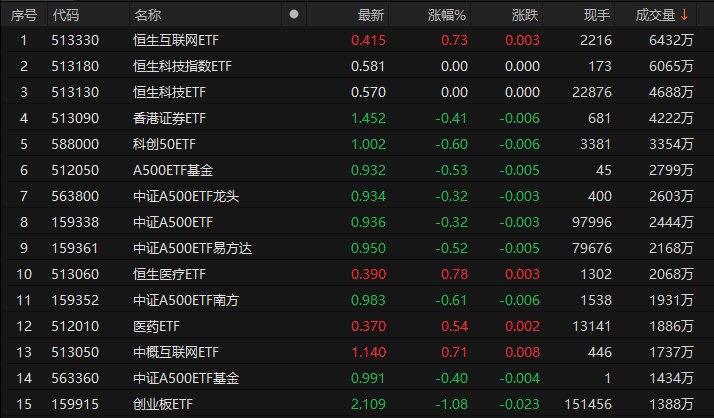Click 创业板ETF name

click(163, 404)
